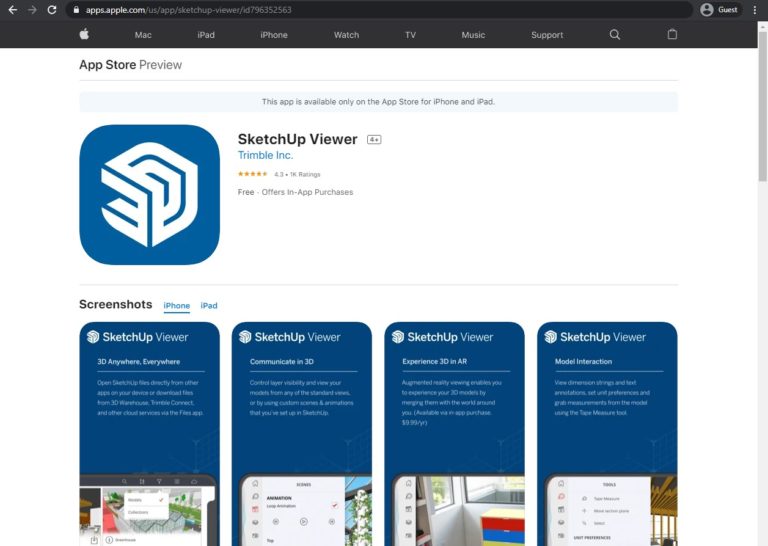Focus the address bar URL field
Image resolution: width=768 pixels, height=546 pixels.
379,10
